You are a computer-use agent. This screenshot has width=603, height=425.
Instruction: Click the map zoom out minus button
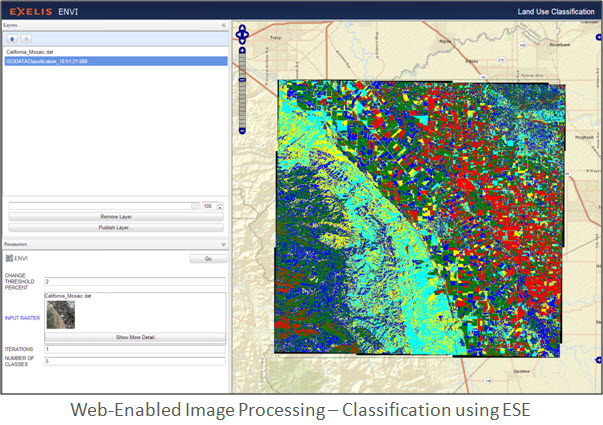(241, 129)
